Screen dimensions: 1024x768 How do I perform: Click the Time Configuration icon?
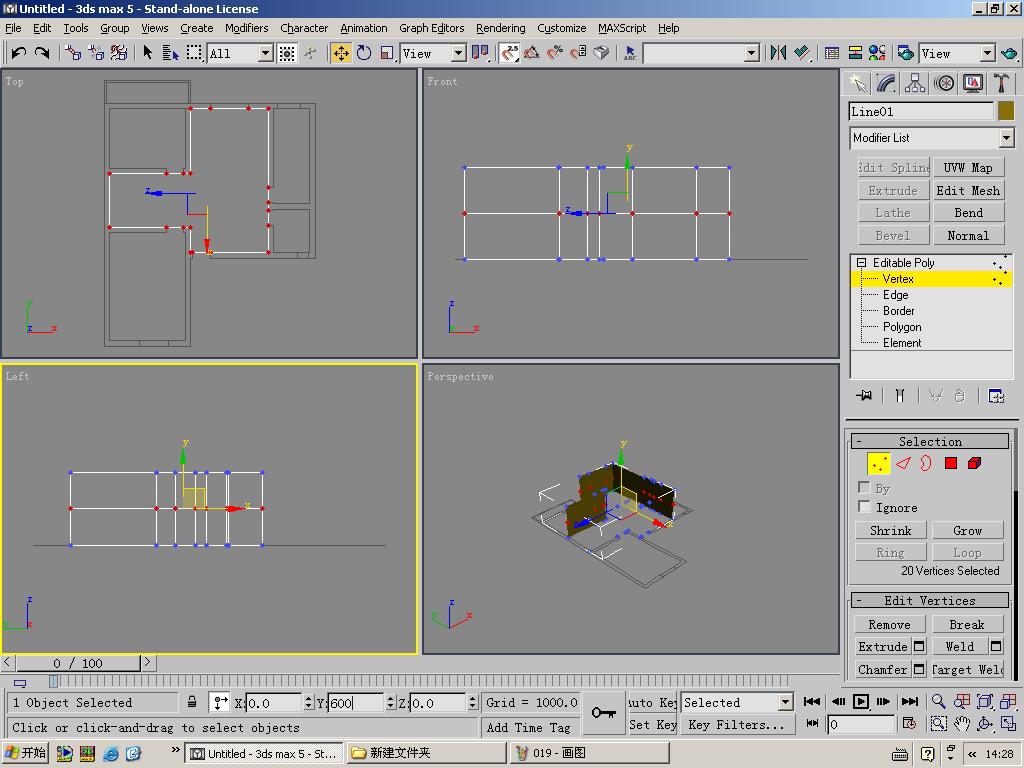coord(909,724)
